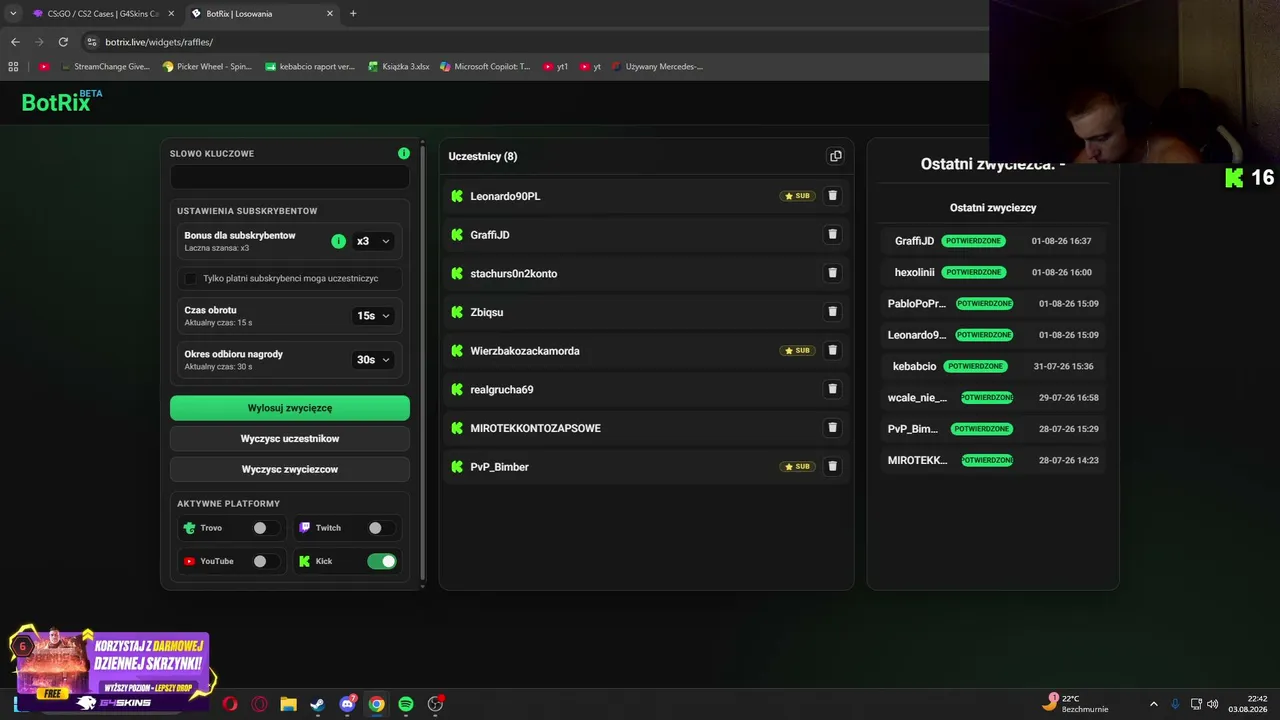Image resolution: width=1280 pixels, height=720 pixels.
Task: Open Opera GX from the taskbar
Action: point(260,704)
